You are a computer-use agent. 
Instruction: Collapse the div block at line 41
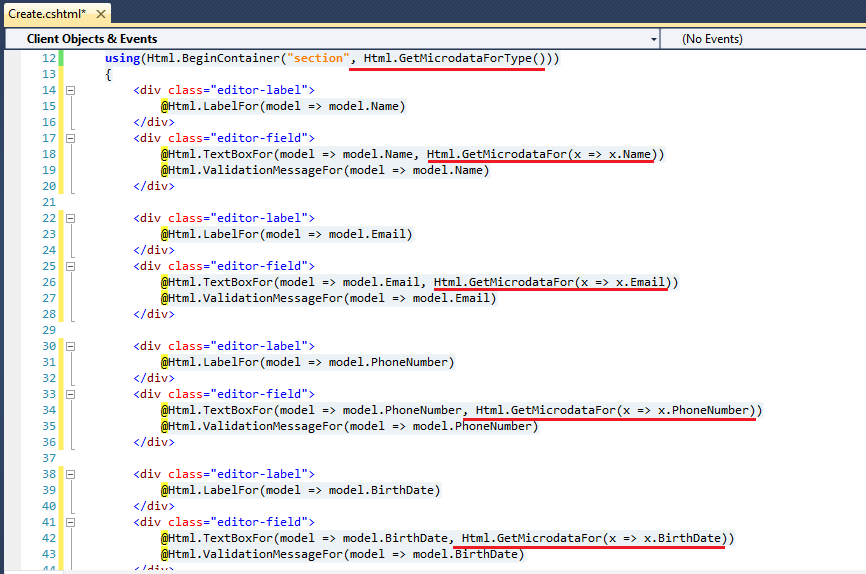click(x=71, y=522)
